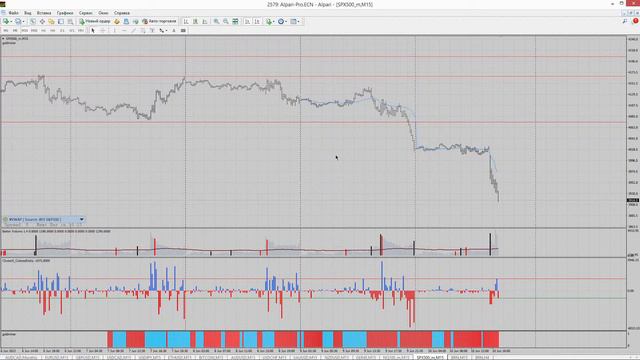The image size is (640, 360).
Task: Toggle the M15 timeframe button
Action: click(x=24, y=31)
